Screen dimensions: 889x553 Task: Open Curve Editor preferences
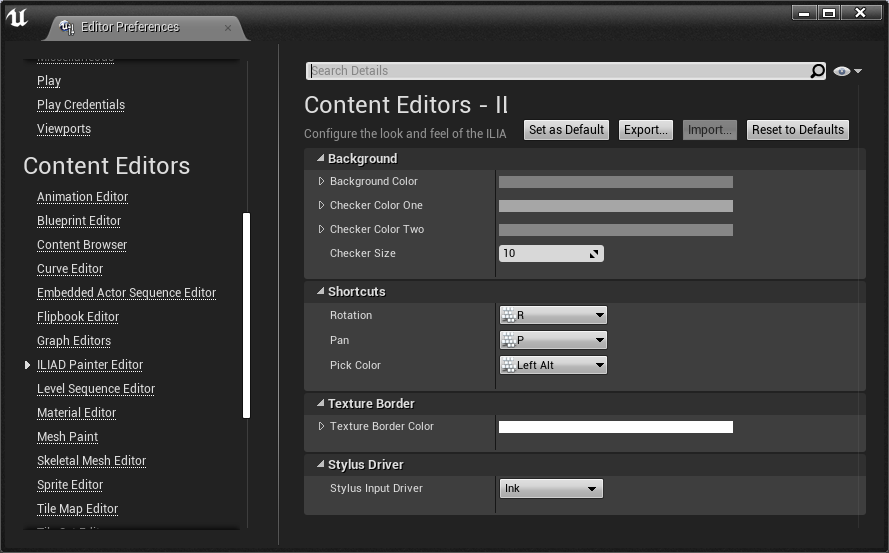click(x=70, y=269)
